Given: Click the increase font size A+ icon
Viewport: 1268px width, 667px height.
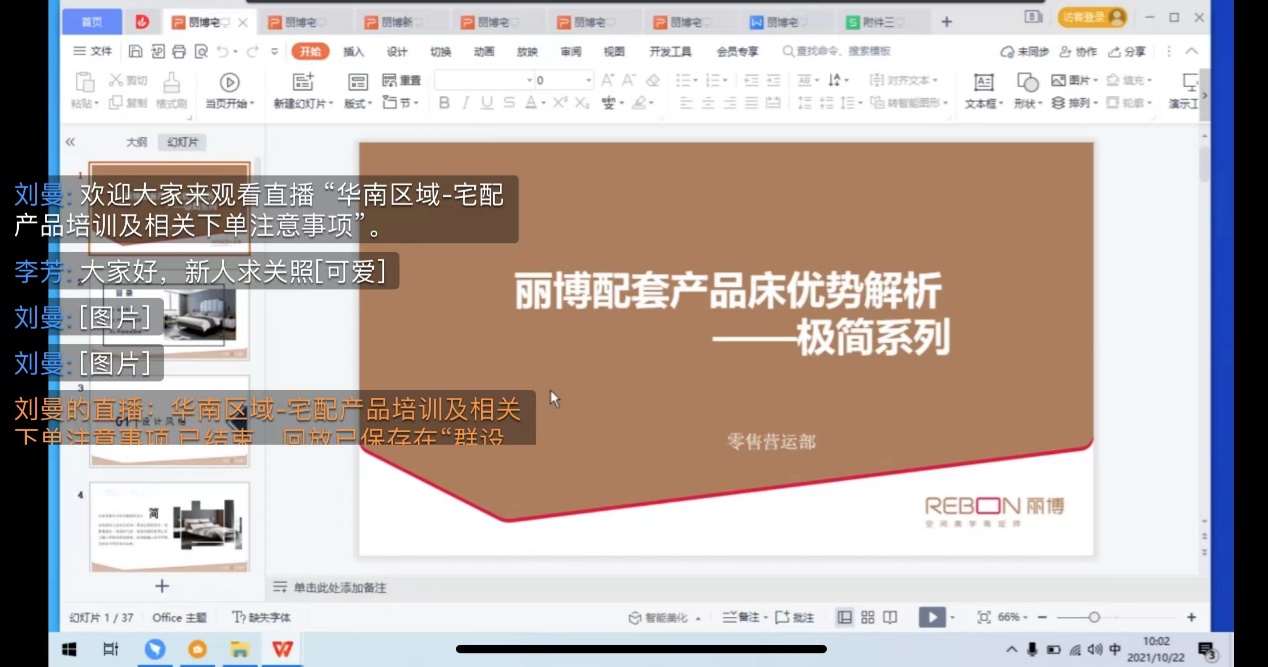Looking at the screenshot, I should 607,80.
